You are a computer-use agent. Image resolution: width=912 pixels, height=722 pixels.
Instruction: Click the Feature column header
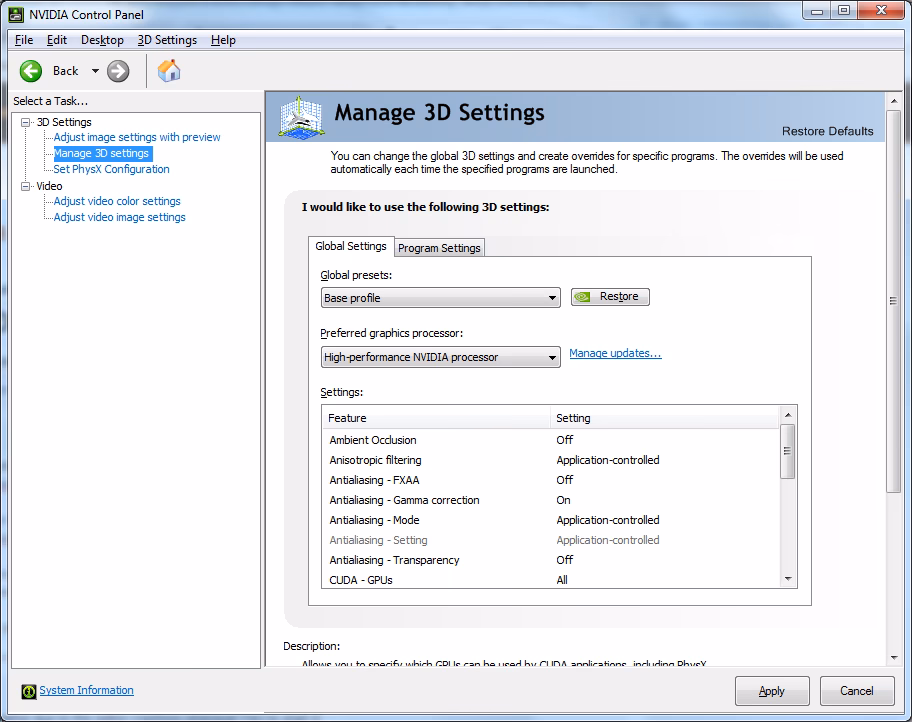point(436,418)
